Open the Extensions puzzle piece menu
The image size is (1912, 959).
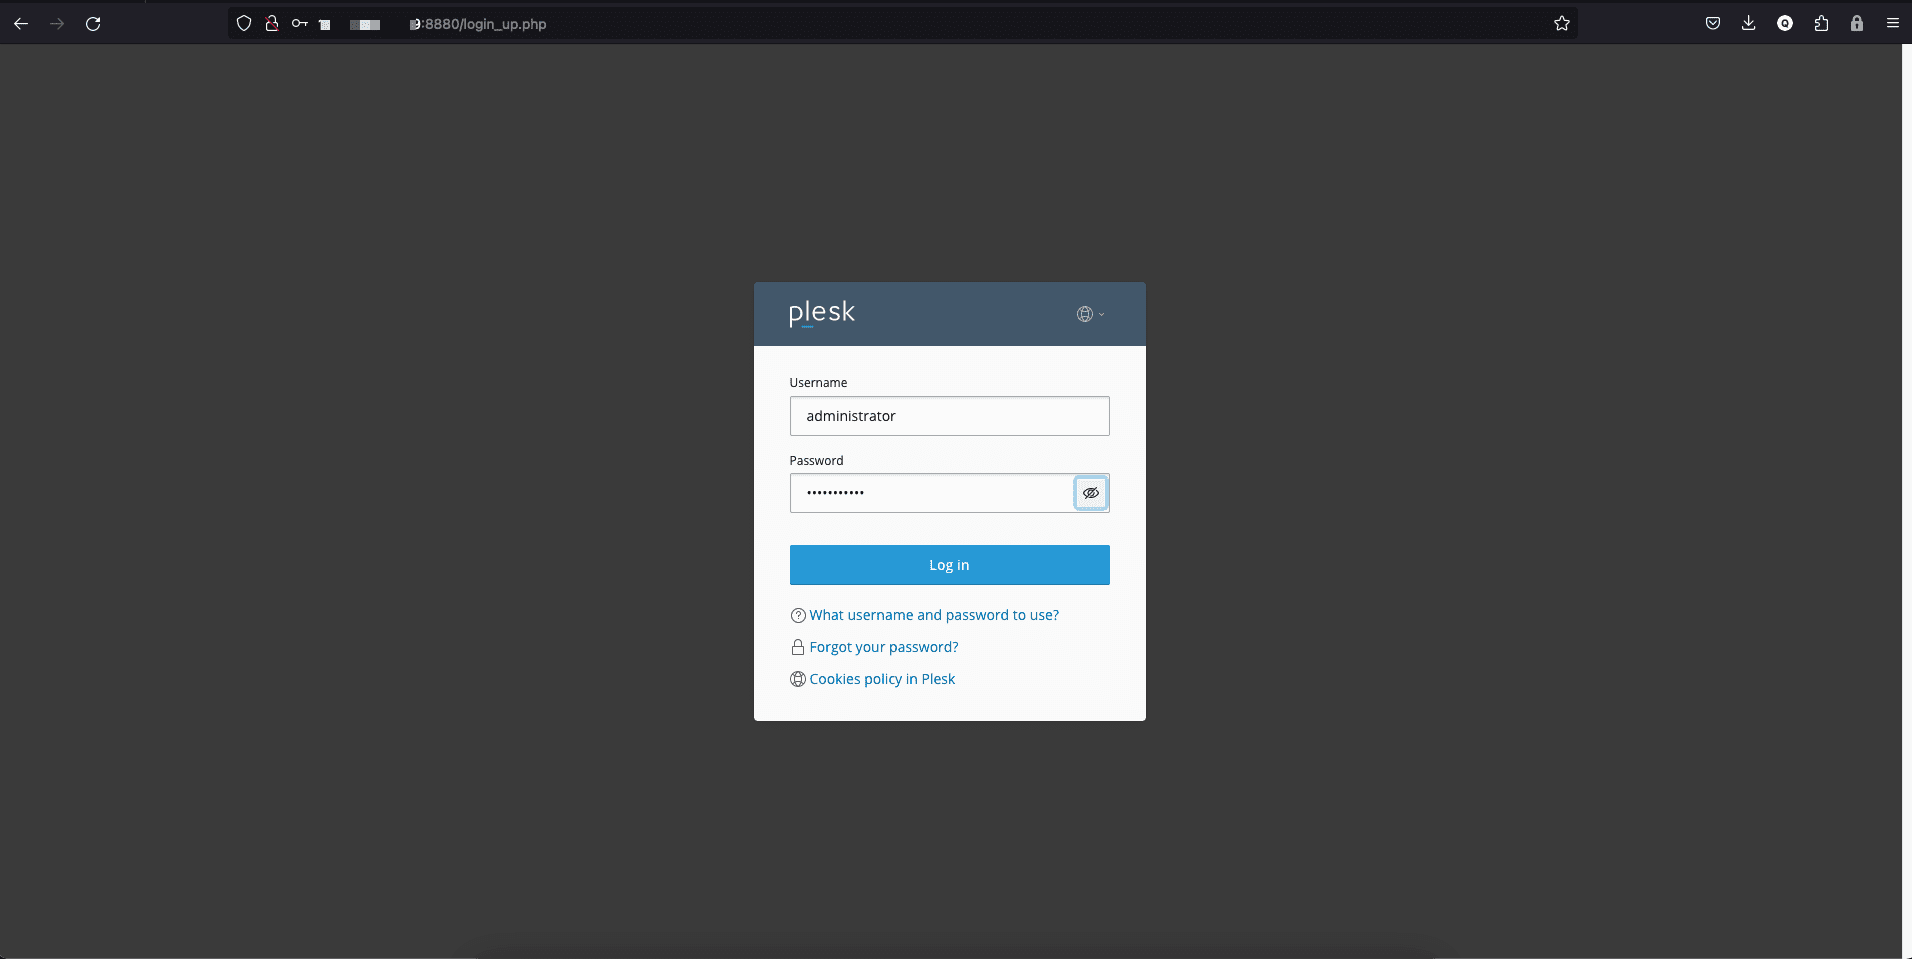click(x=1821, y=24)
